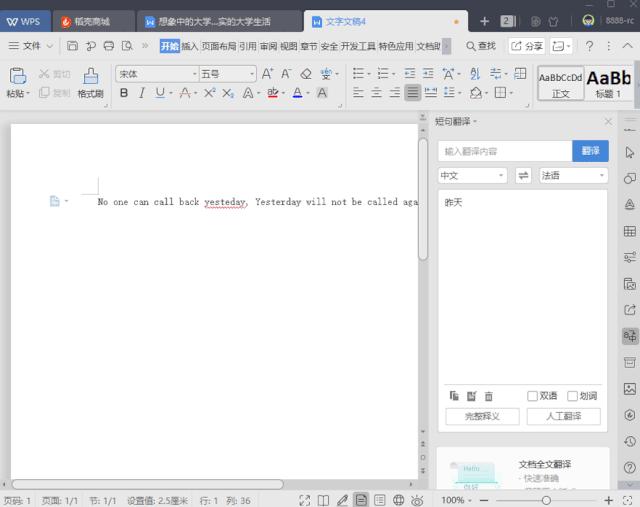Decrease paragraph indent
The height and width of the screenshot is (507, 640).
(x=409, y=74)
